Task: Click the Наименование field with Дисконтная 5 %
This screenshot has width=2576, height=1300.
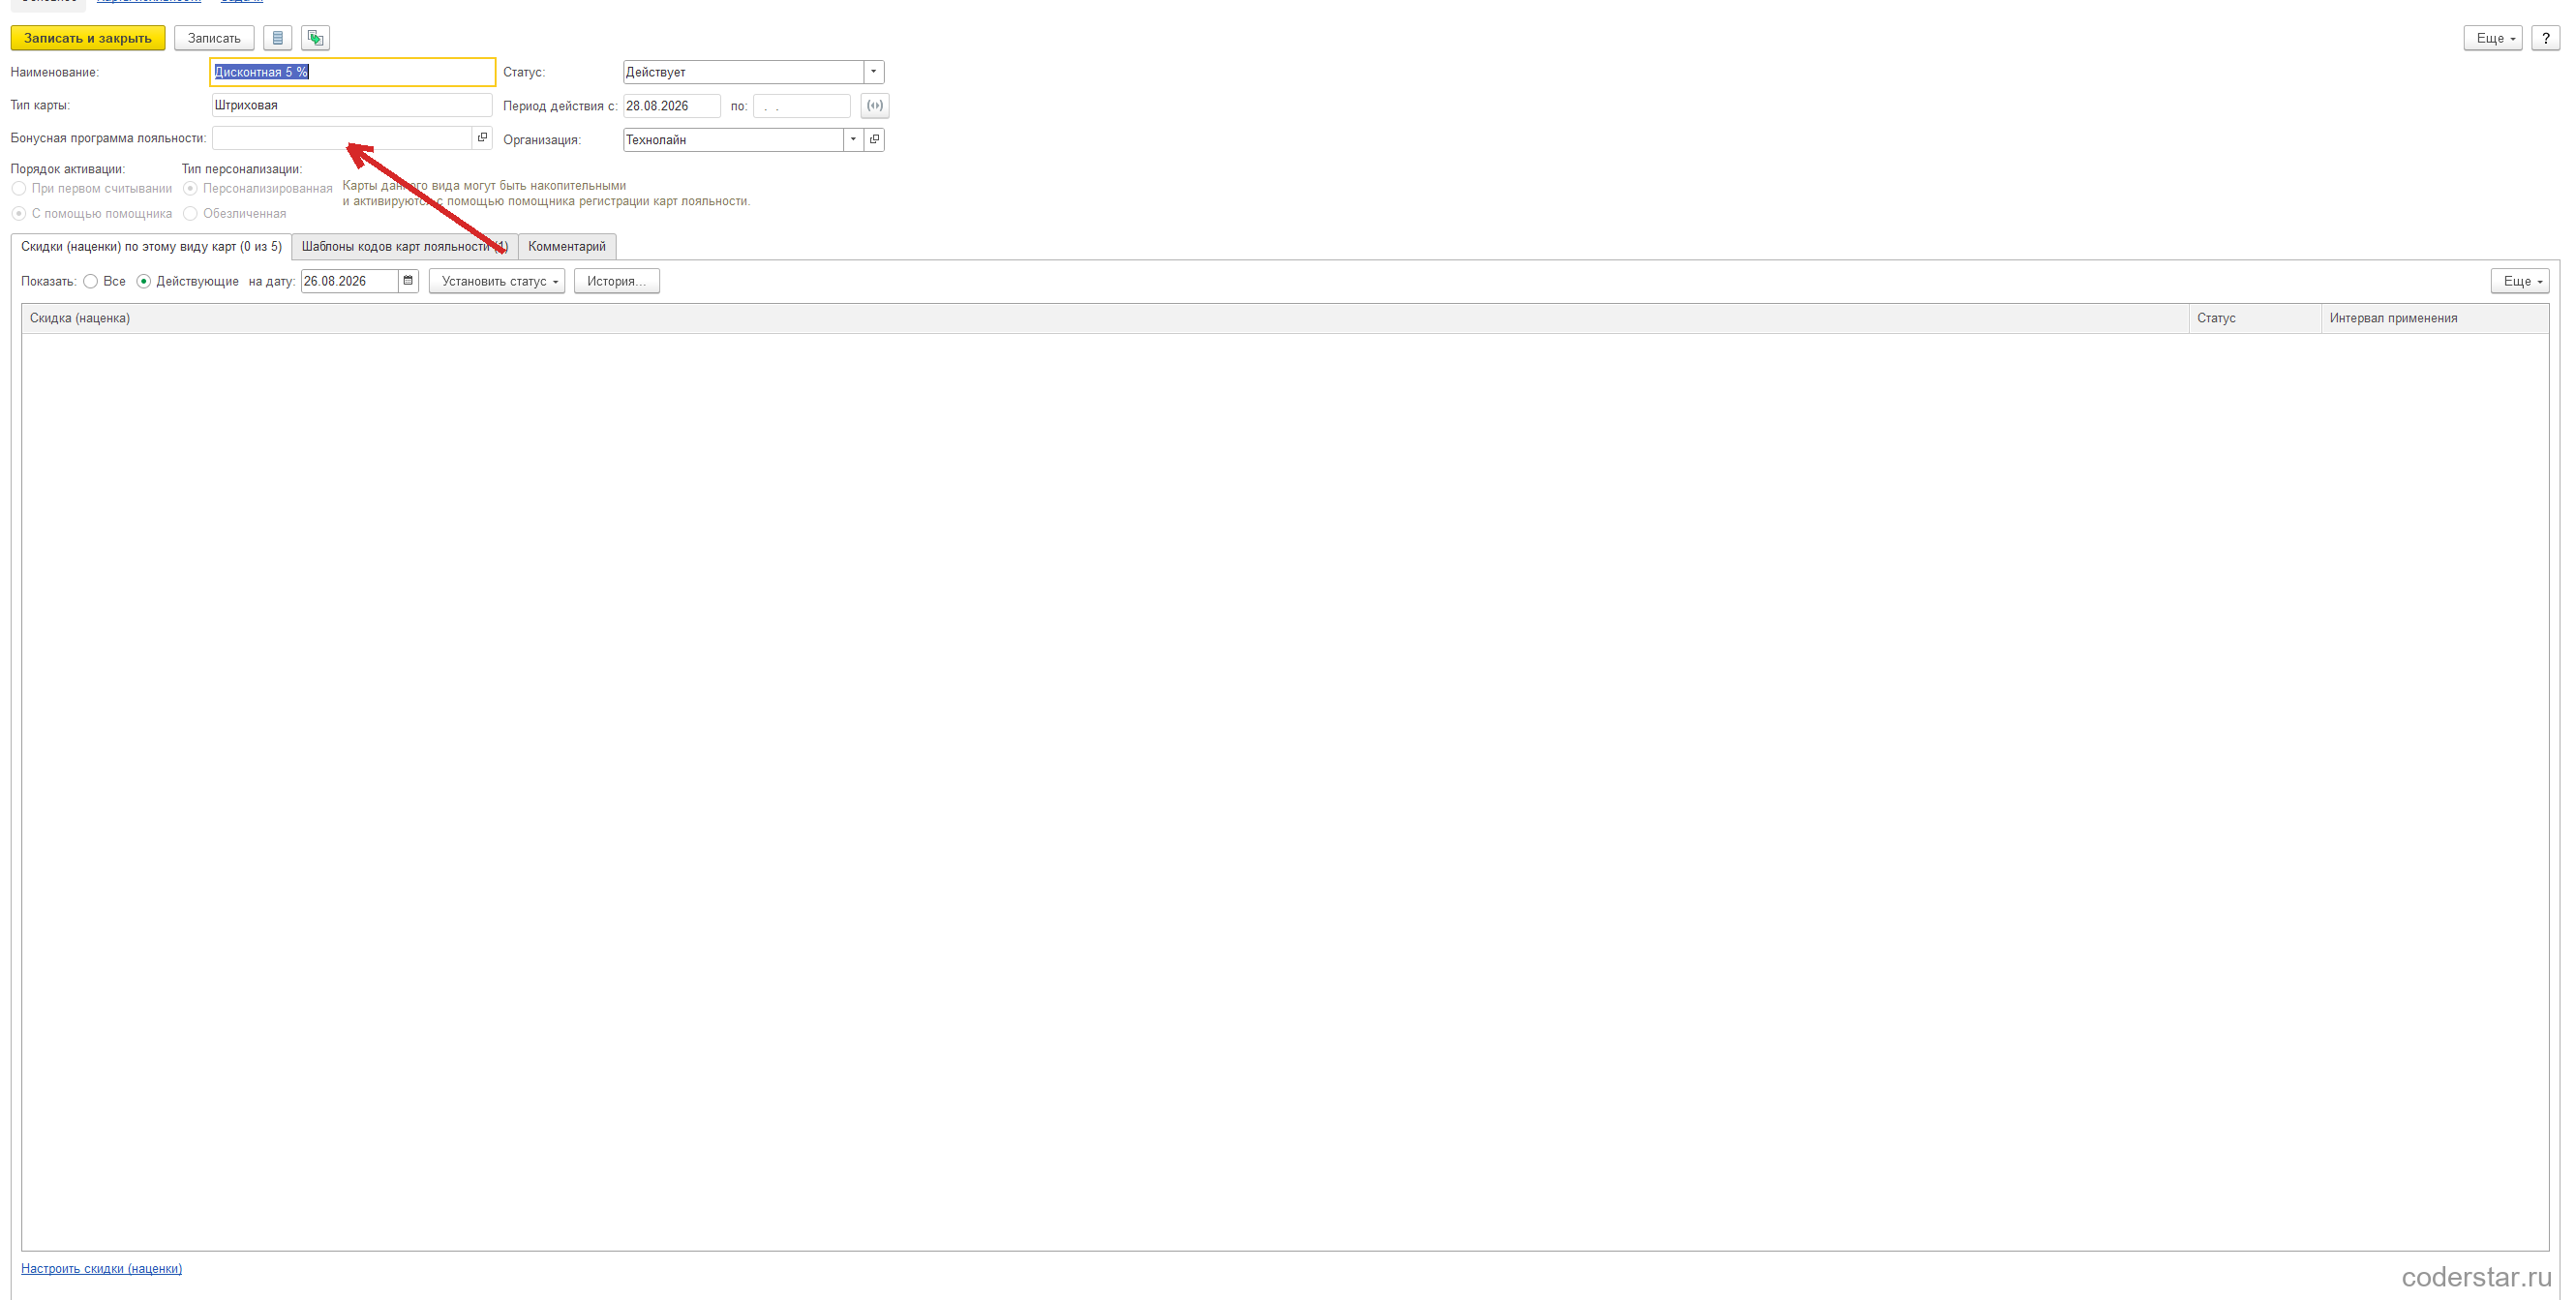Action: click(352, 72)
